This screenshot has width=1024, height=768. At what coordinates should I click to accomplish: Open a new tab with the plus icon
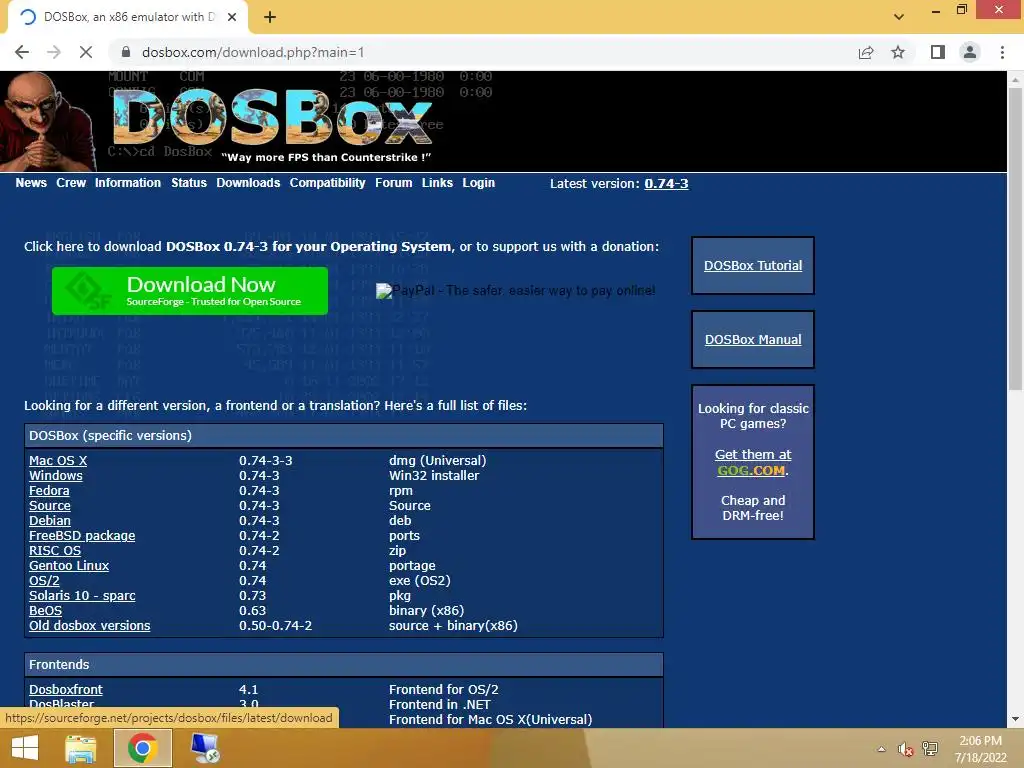click(x=270, y=17)
